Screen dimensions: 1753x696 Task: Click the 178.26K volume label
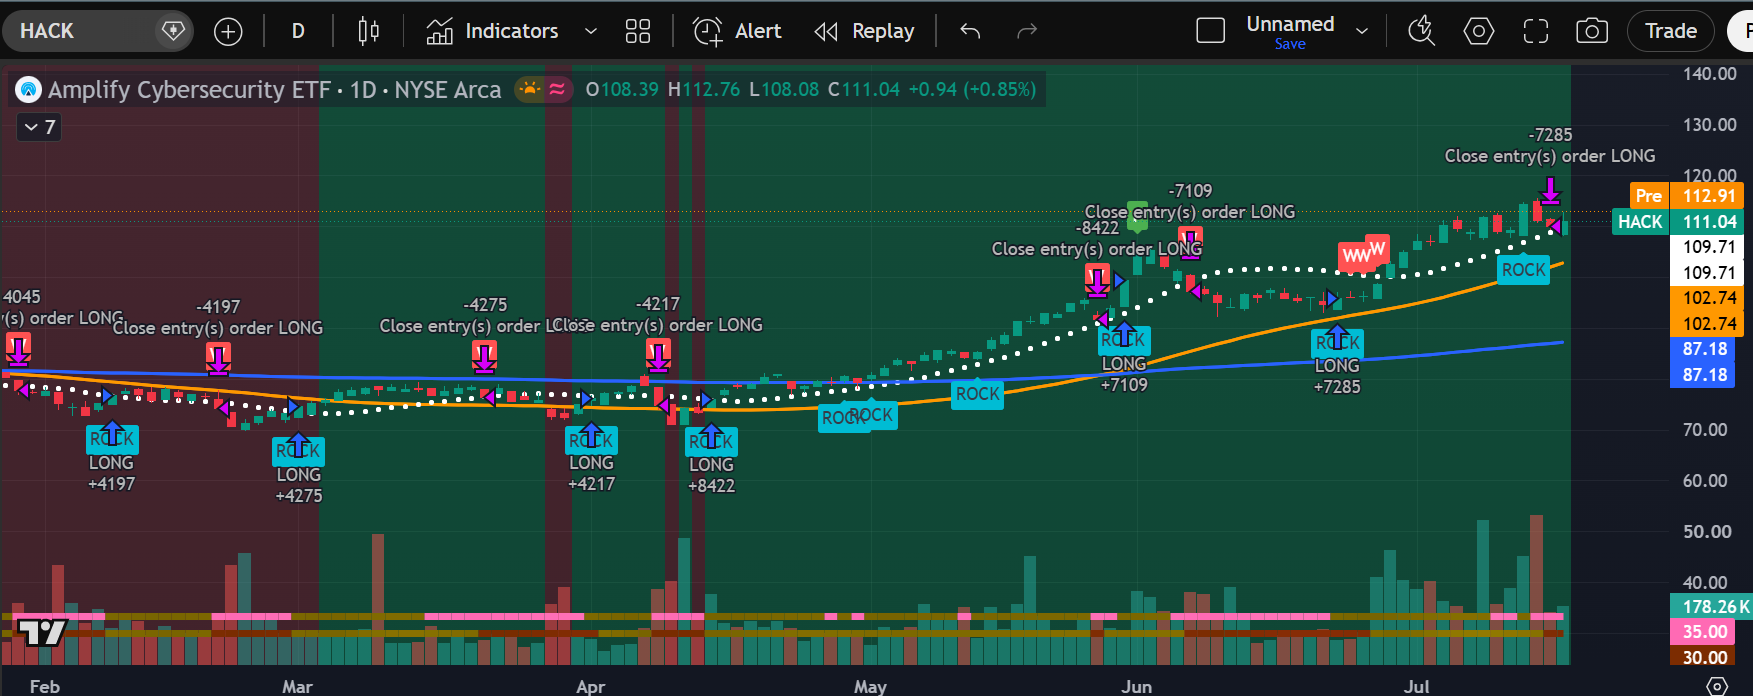coord(1711,606)
